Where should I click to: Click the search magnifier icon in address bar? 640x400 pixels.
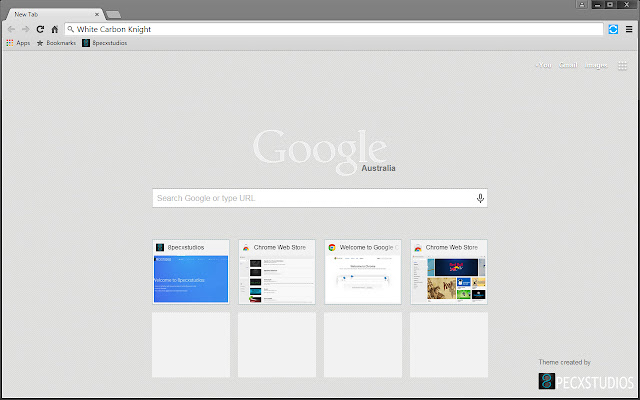[71, 29]
